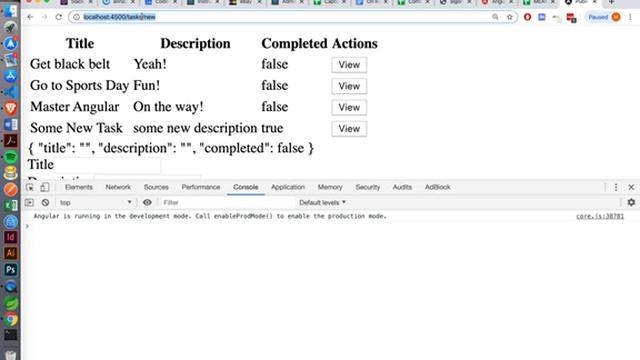Open the Chrome three-dot menu

click(630, 17)
